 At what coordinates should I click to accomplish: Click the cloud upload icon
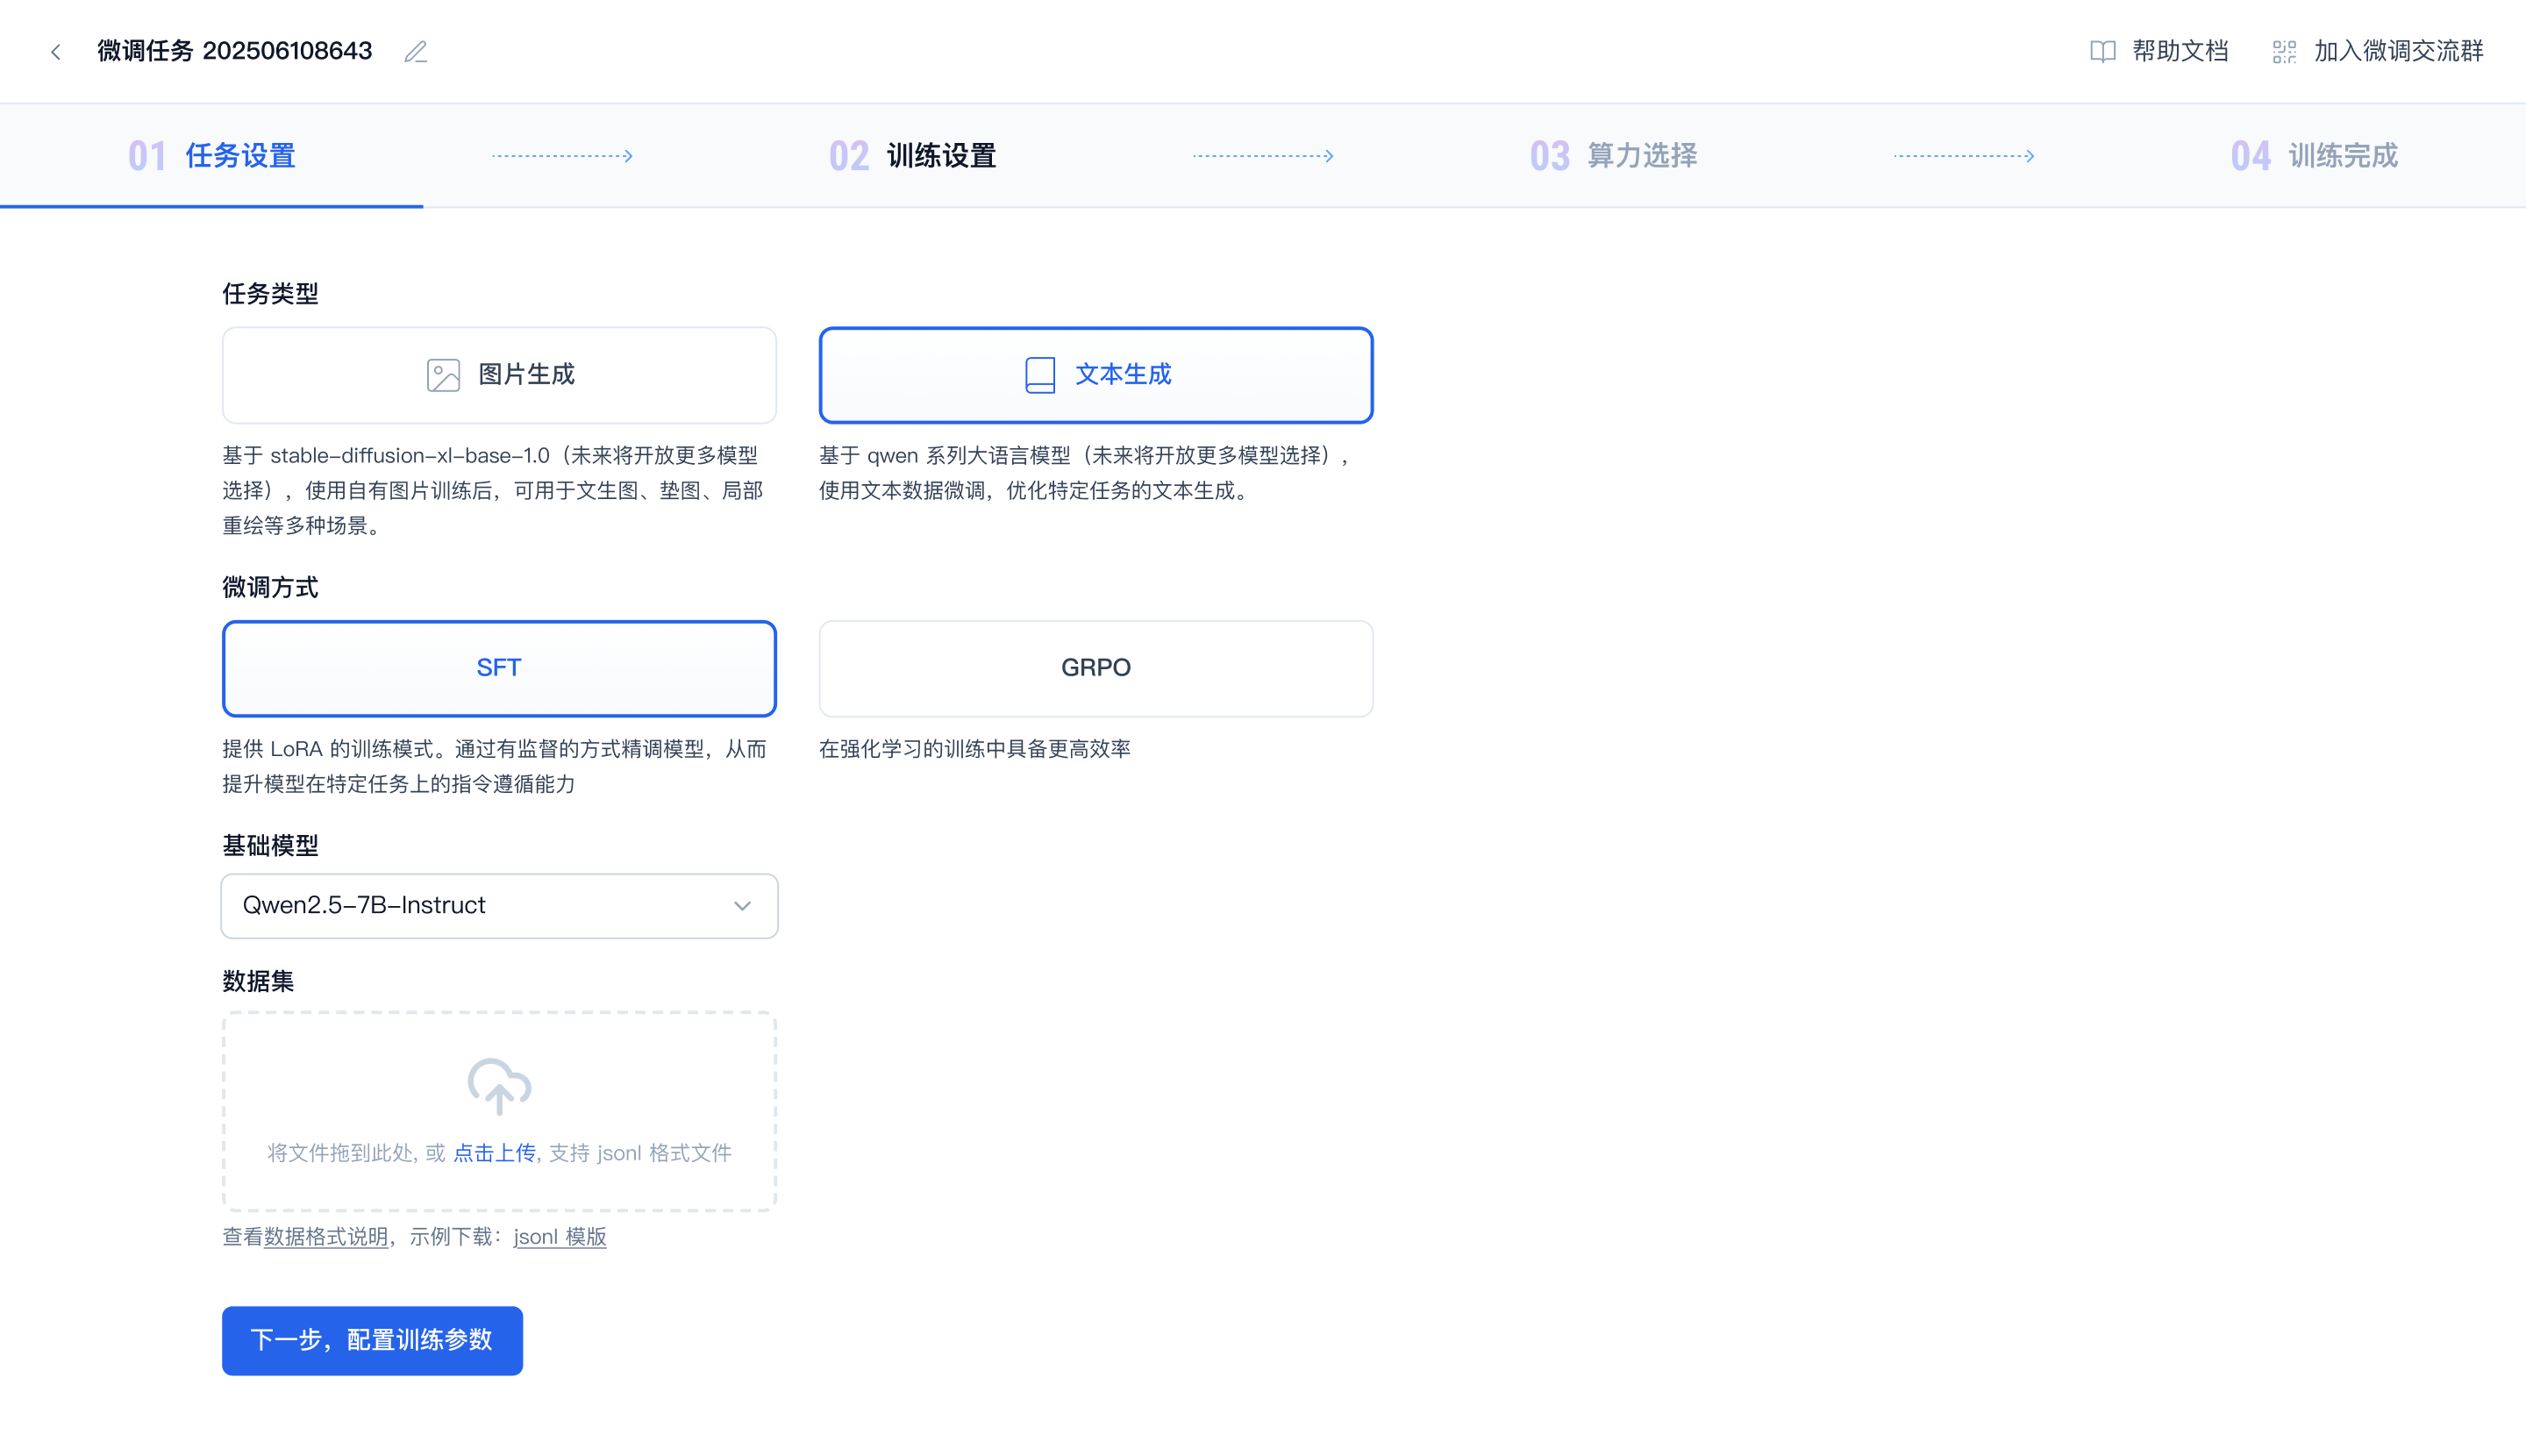click(x=499, y=1086)
